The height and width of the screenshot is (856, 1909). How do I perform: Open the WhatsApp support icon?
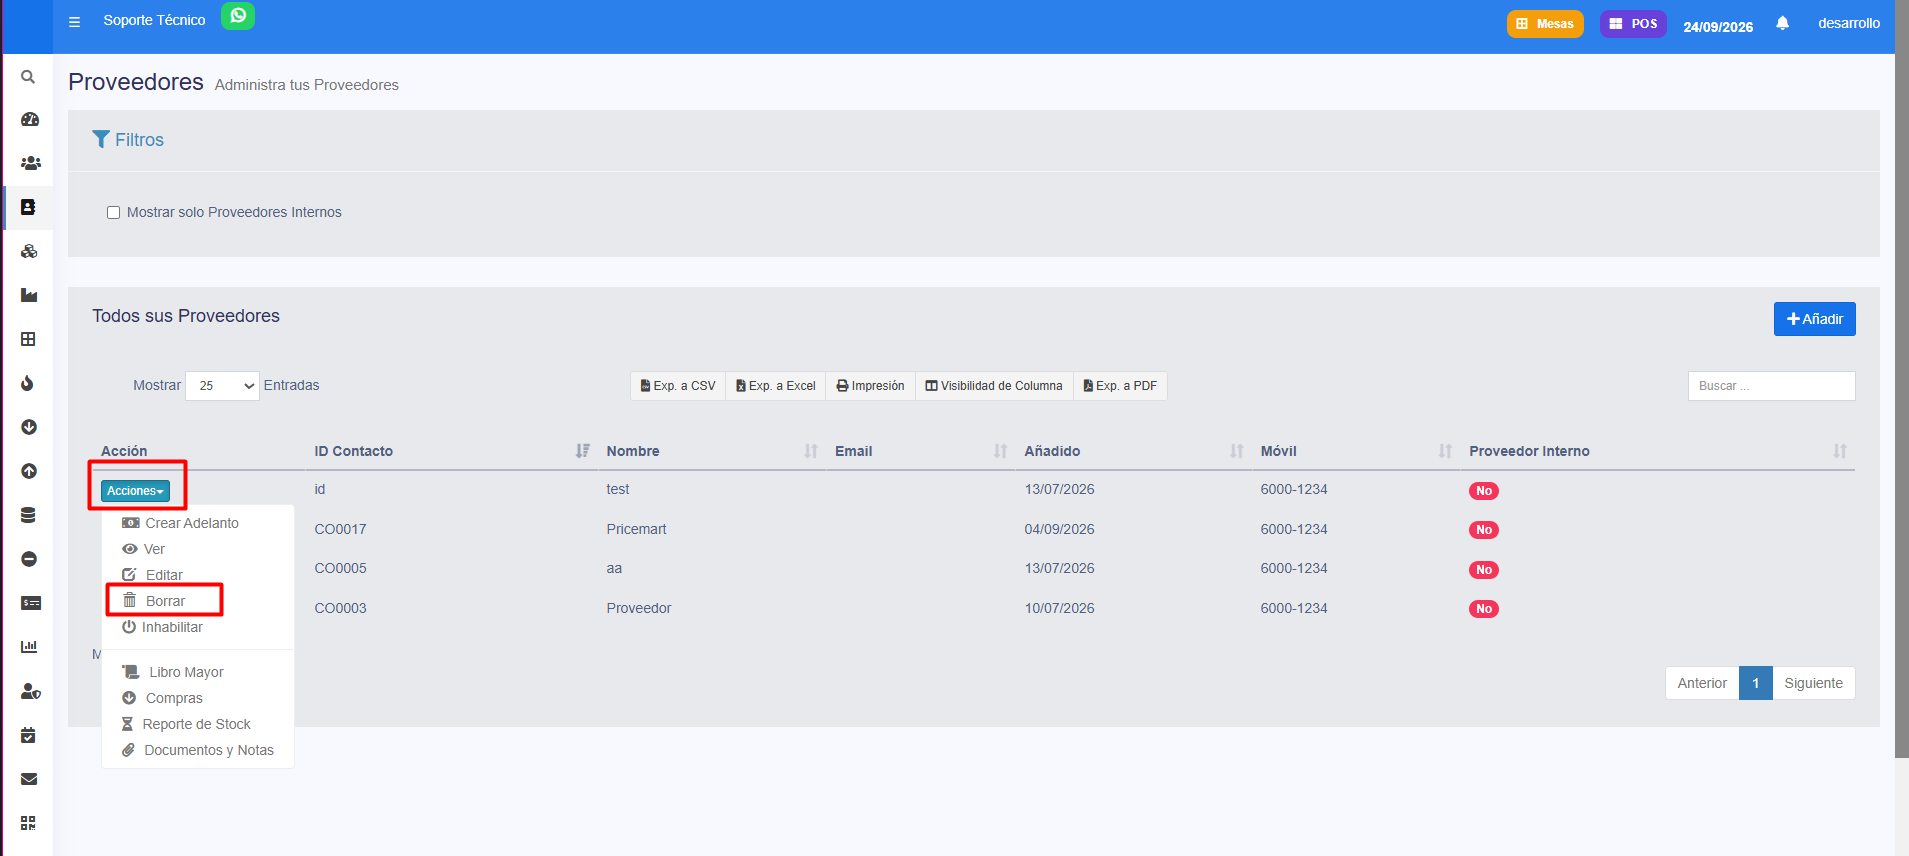pyautogui.click(x=238, y=16)
